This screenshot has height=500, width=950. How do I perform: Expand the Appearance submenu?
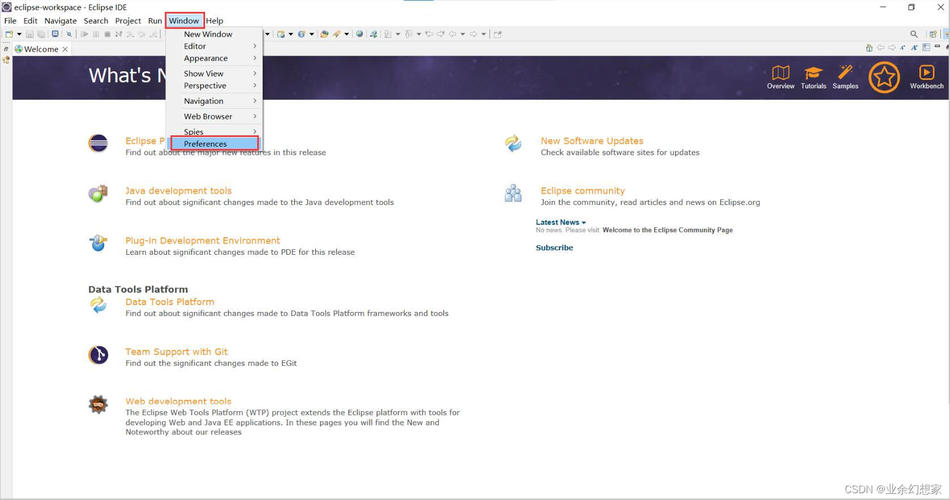tap(214, 58)
